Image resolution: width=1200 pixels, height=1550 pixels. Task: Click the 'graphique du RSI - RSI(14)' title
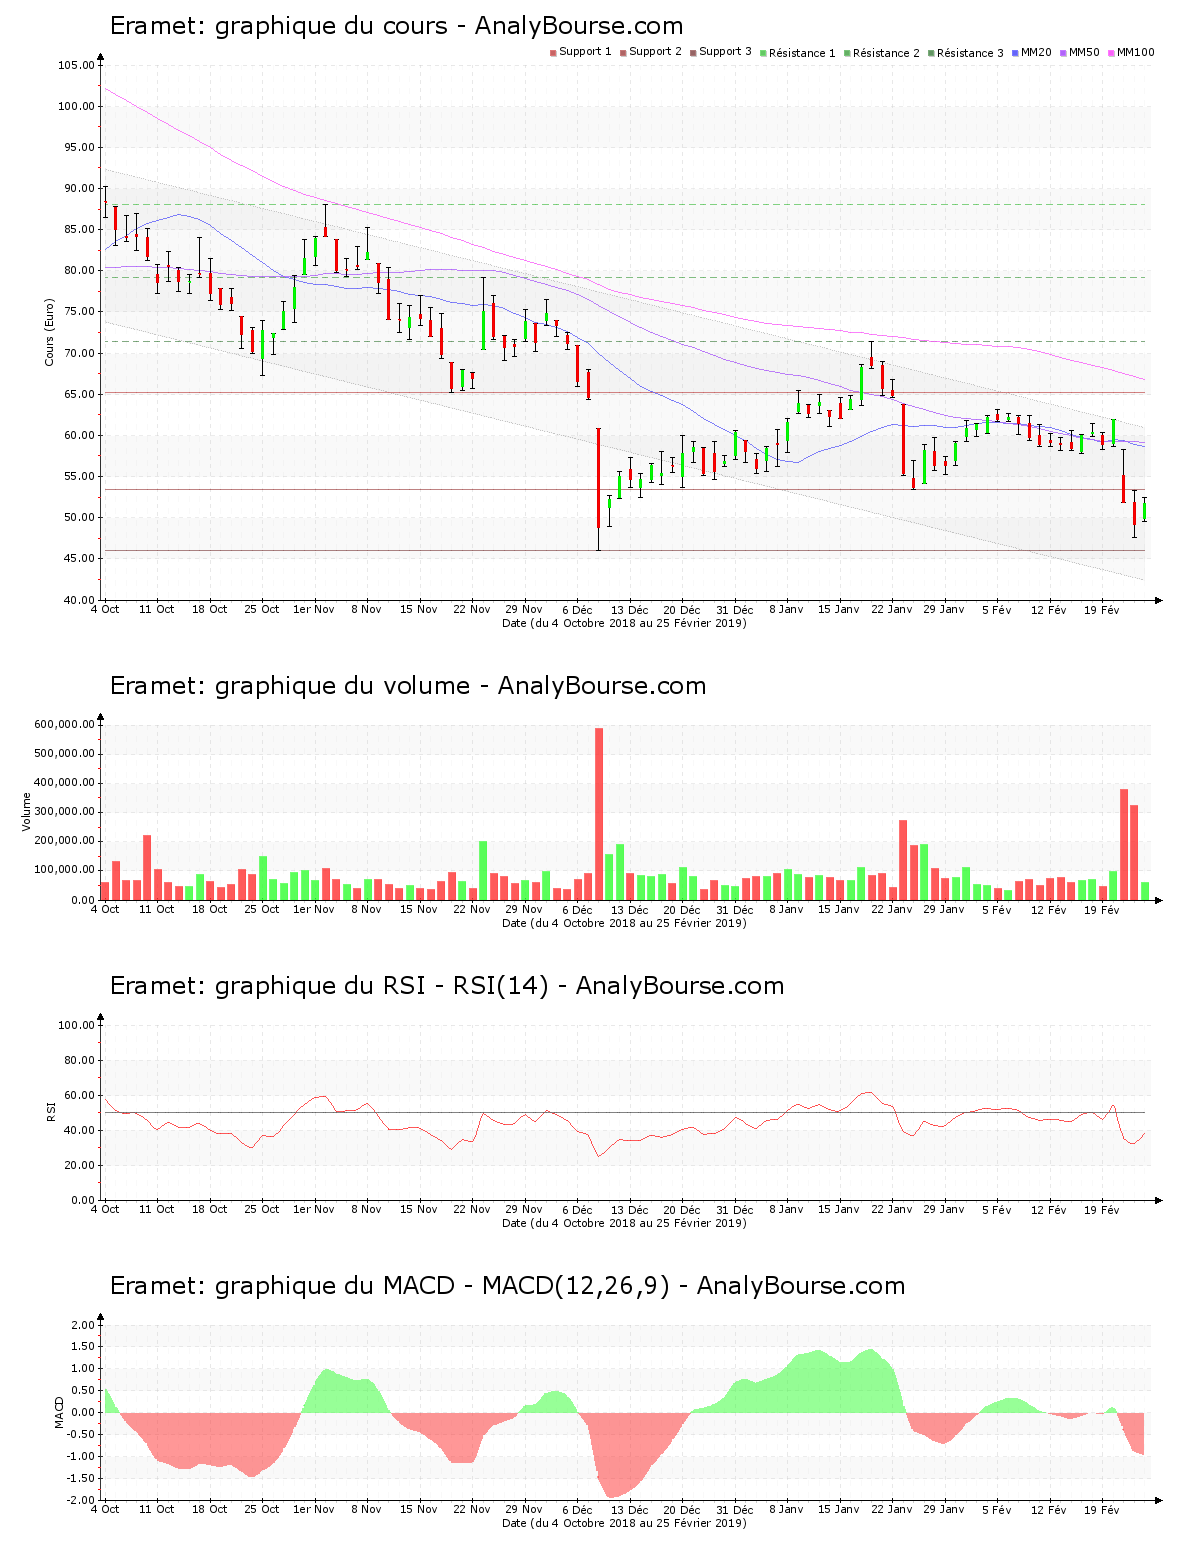click(x=447, y=986)
